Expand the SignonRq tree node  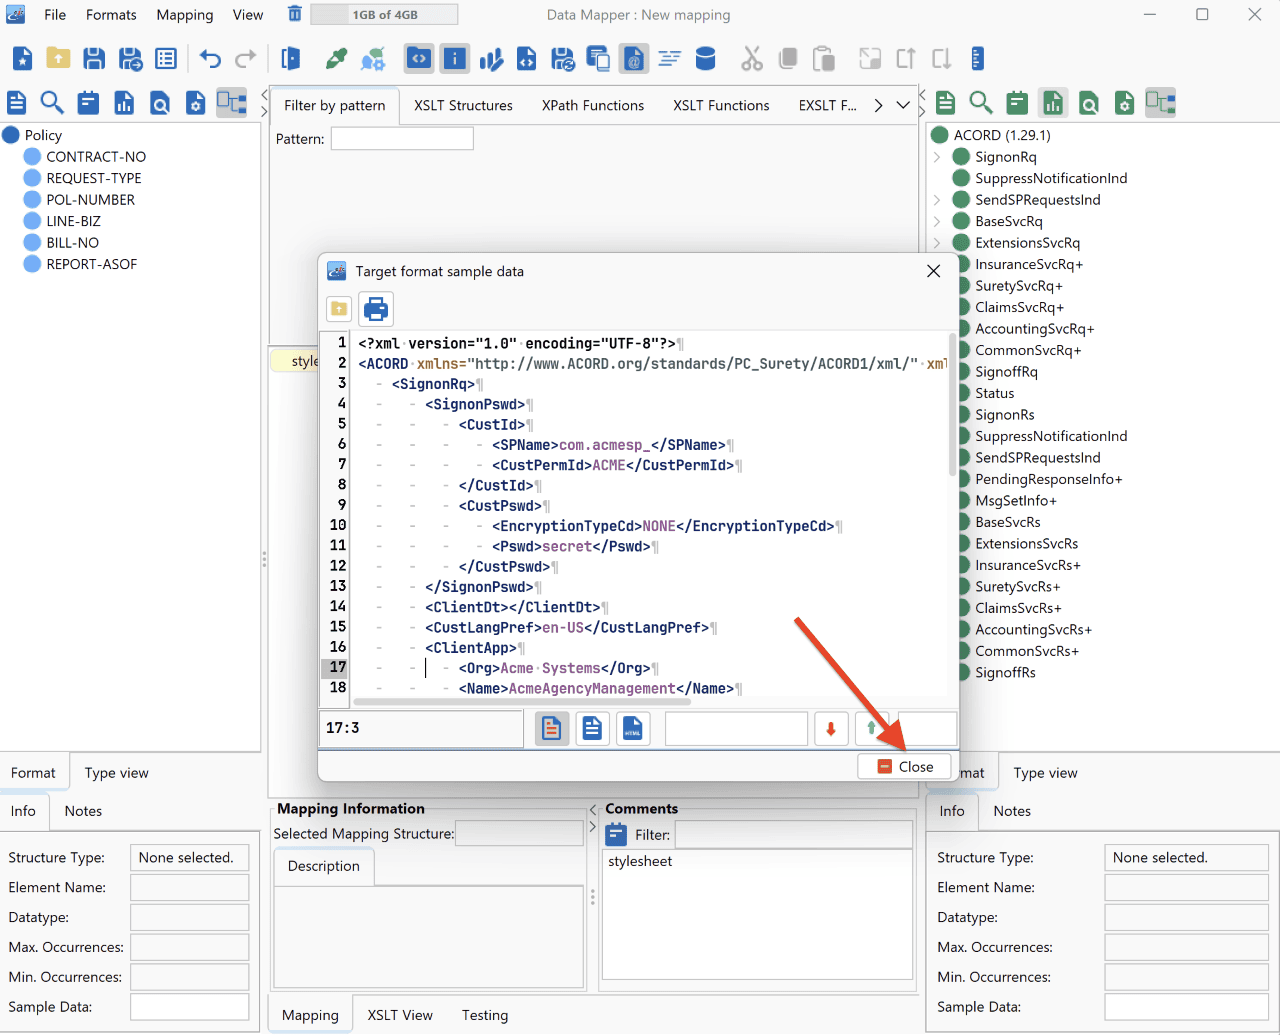click(937, 157)
